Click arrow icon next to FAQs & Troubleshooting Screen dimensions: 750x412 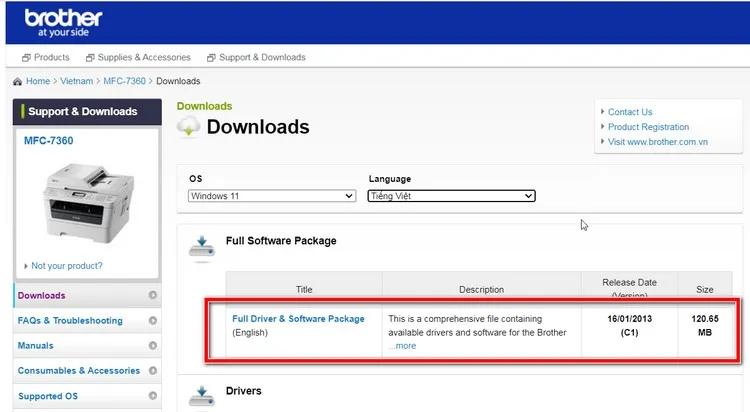click(153, 321)
